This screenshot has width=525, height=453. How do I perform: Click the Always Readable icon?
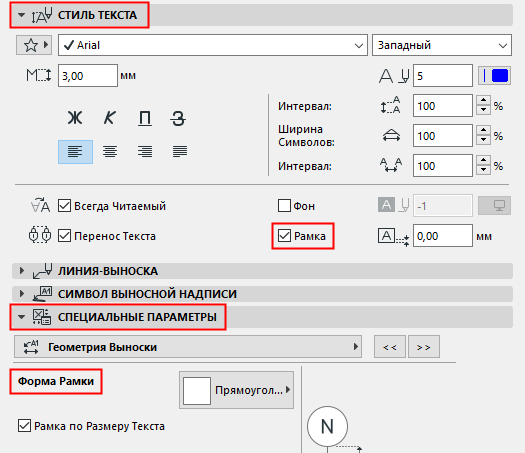click(40, 205)
